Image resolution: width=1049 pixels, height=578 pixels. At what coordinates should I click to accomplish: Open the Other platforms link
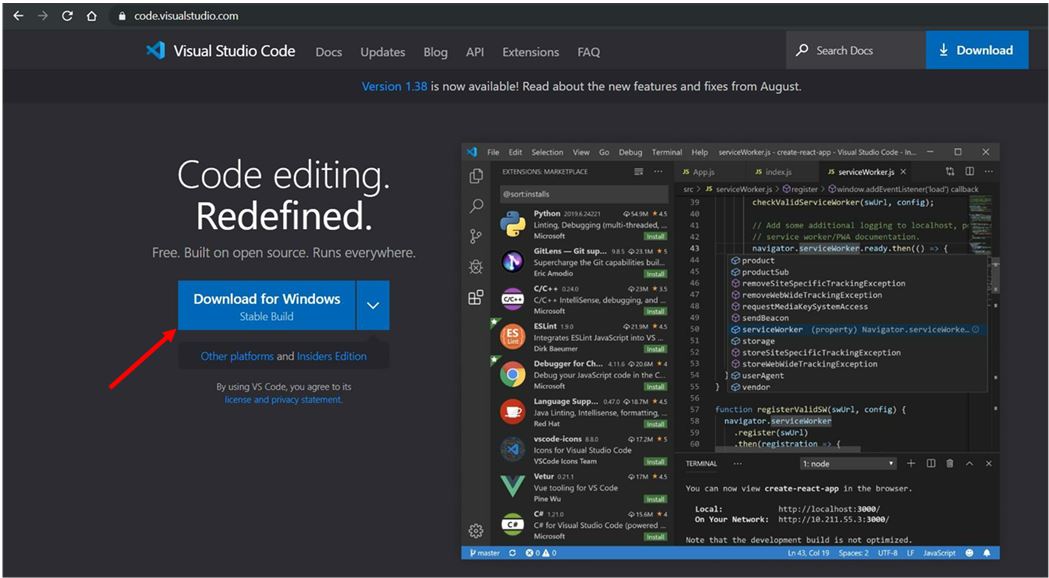(237, 356)
